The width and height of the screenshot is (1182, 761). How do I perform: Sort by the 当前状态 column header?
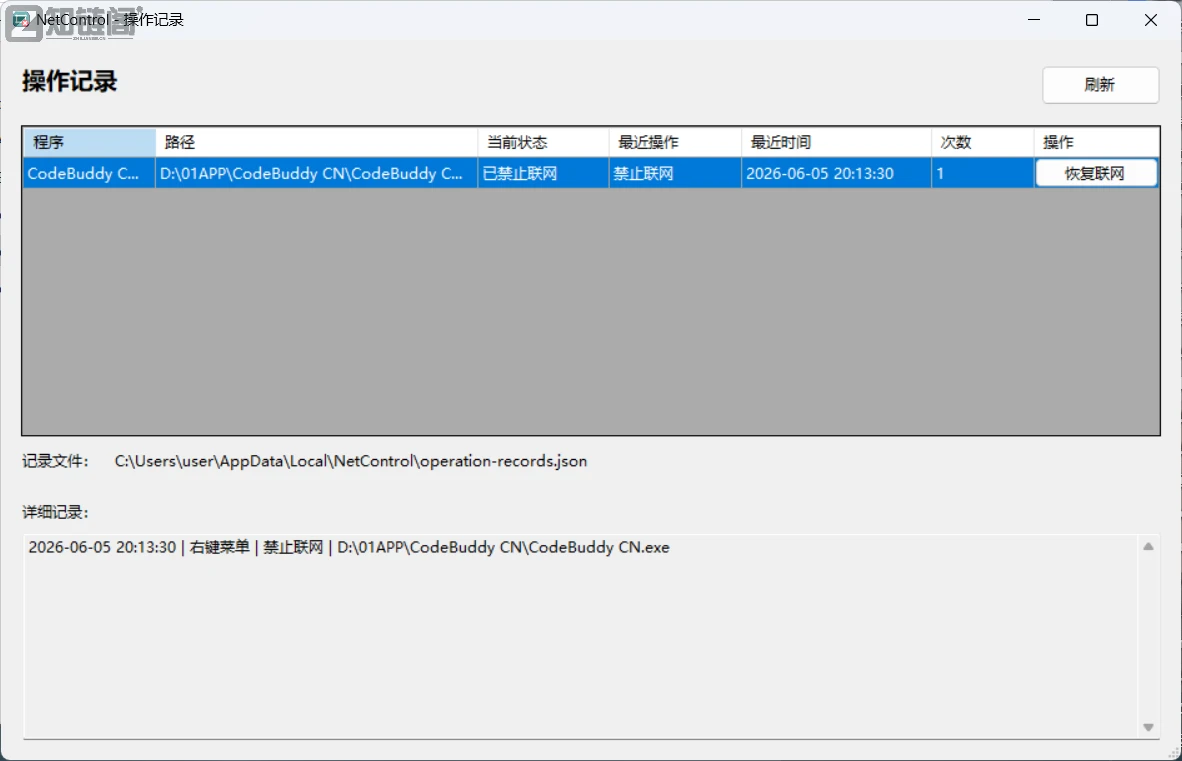pos(544,142)
